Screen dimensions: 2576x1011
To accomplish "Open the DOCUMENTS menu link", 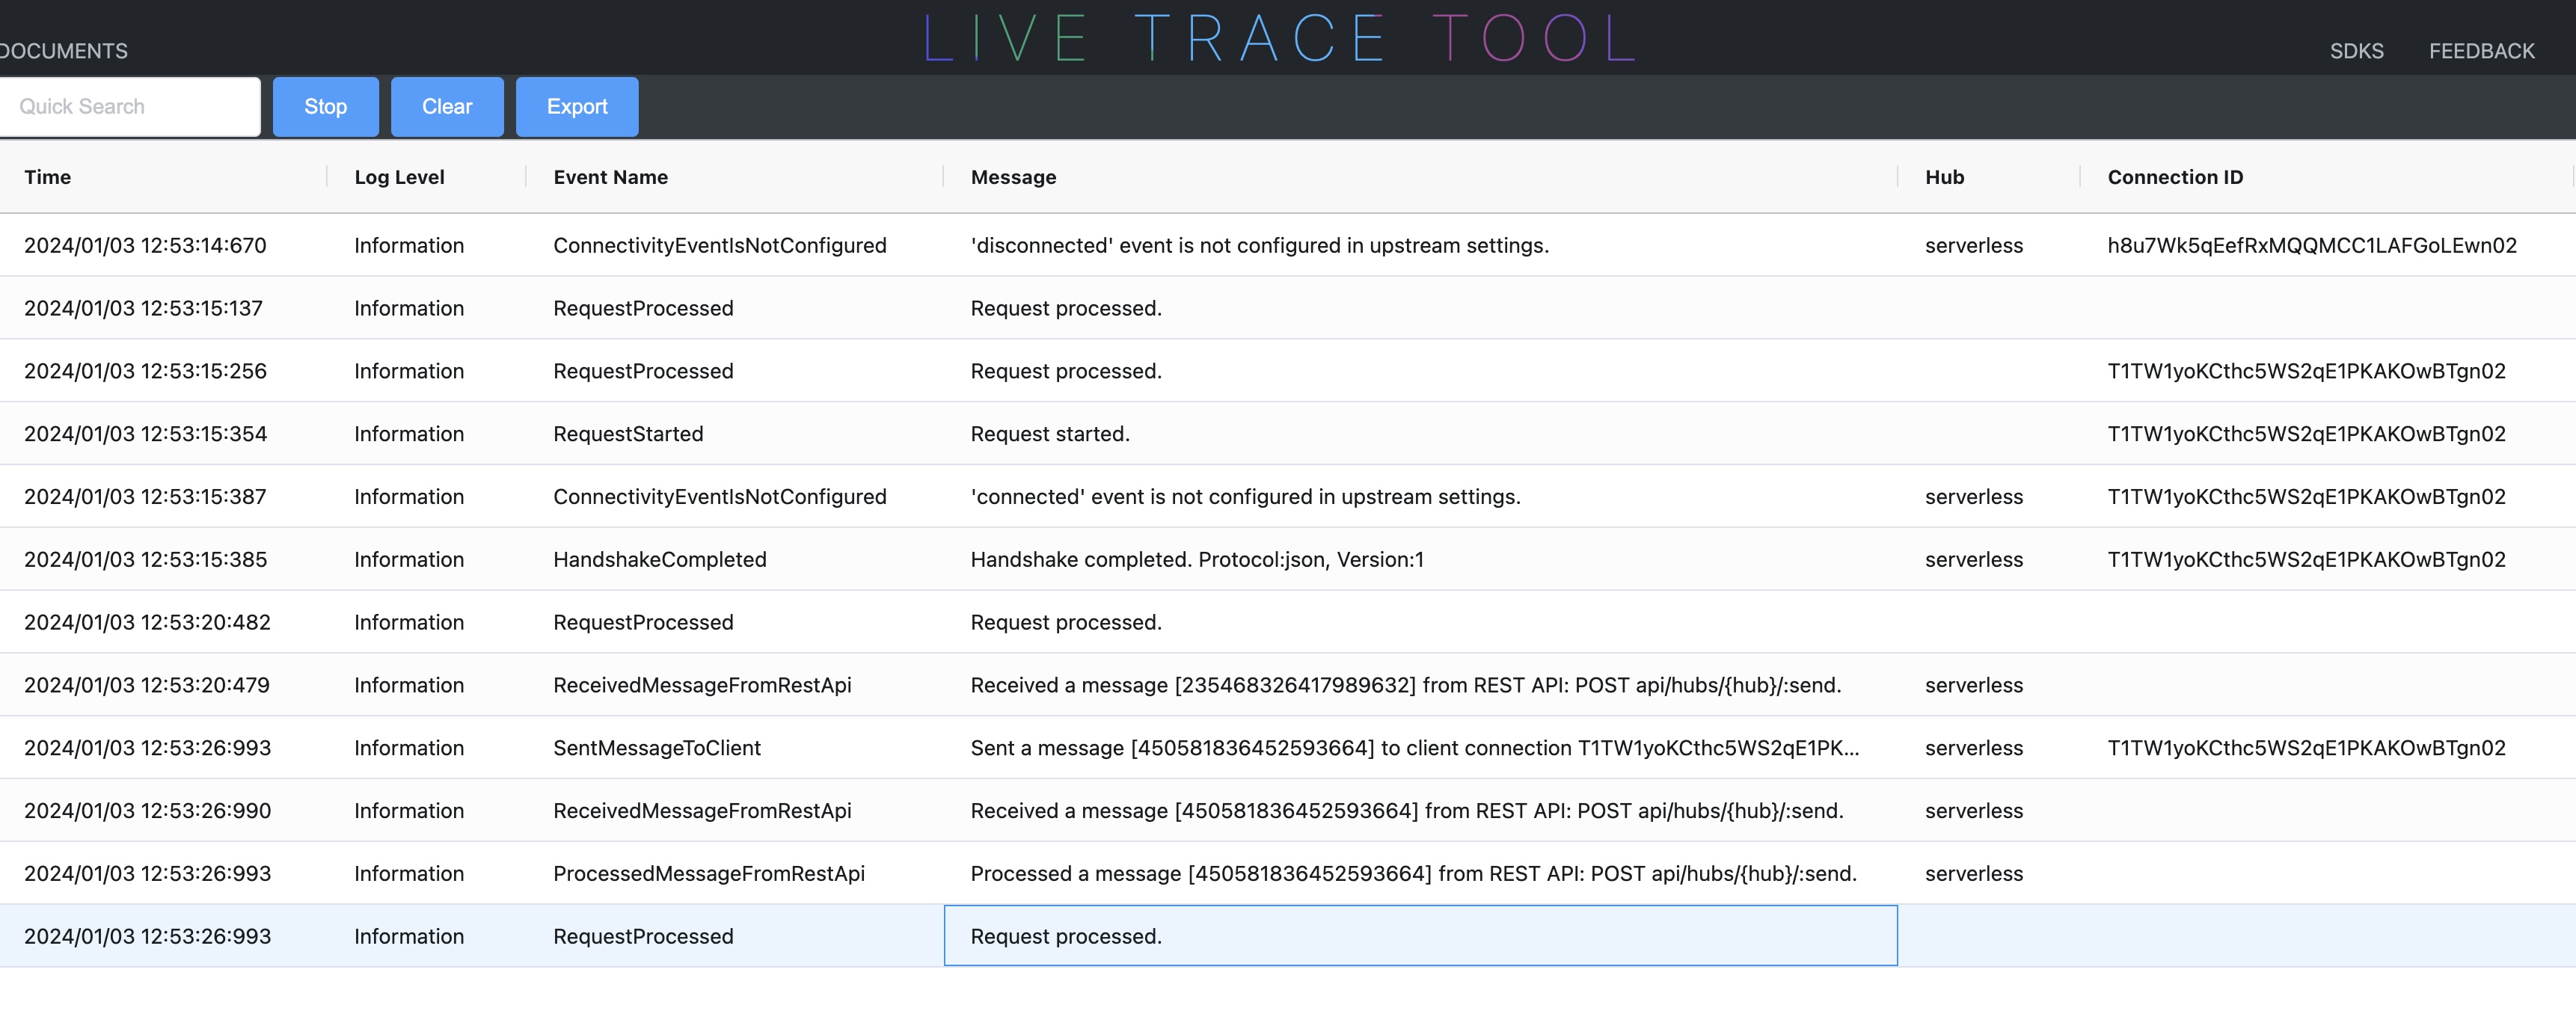I will click(x=64, y=51).
